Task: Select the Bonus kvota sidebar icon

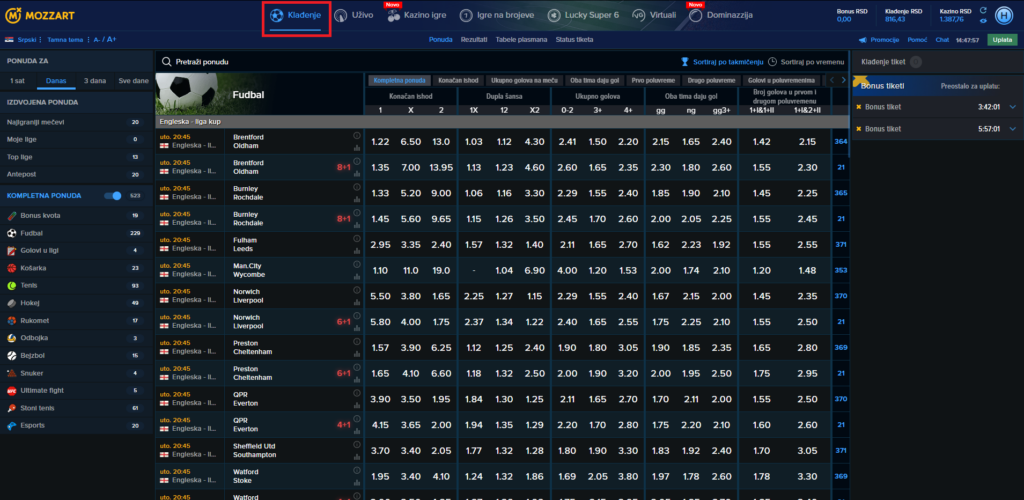Action: click(x=12, y=215)
